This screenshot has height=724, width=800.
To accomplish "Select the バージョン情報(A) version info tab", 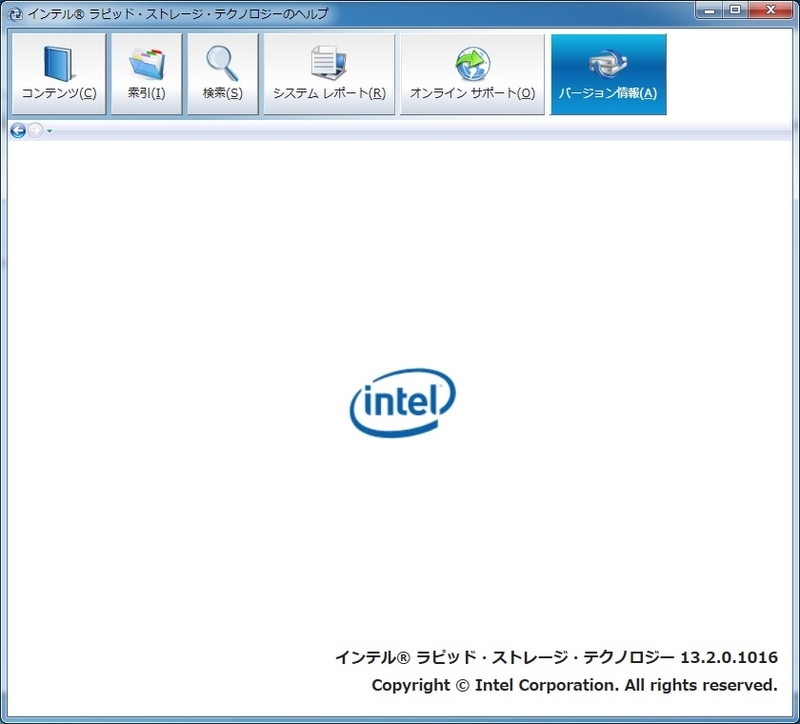I will tap(608, 74).
